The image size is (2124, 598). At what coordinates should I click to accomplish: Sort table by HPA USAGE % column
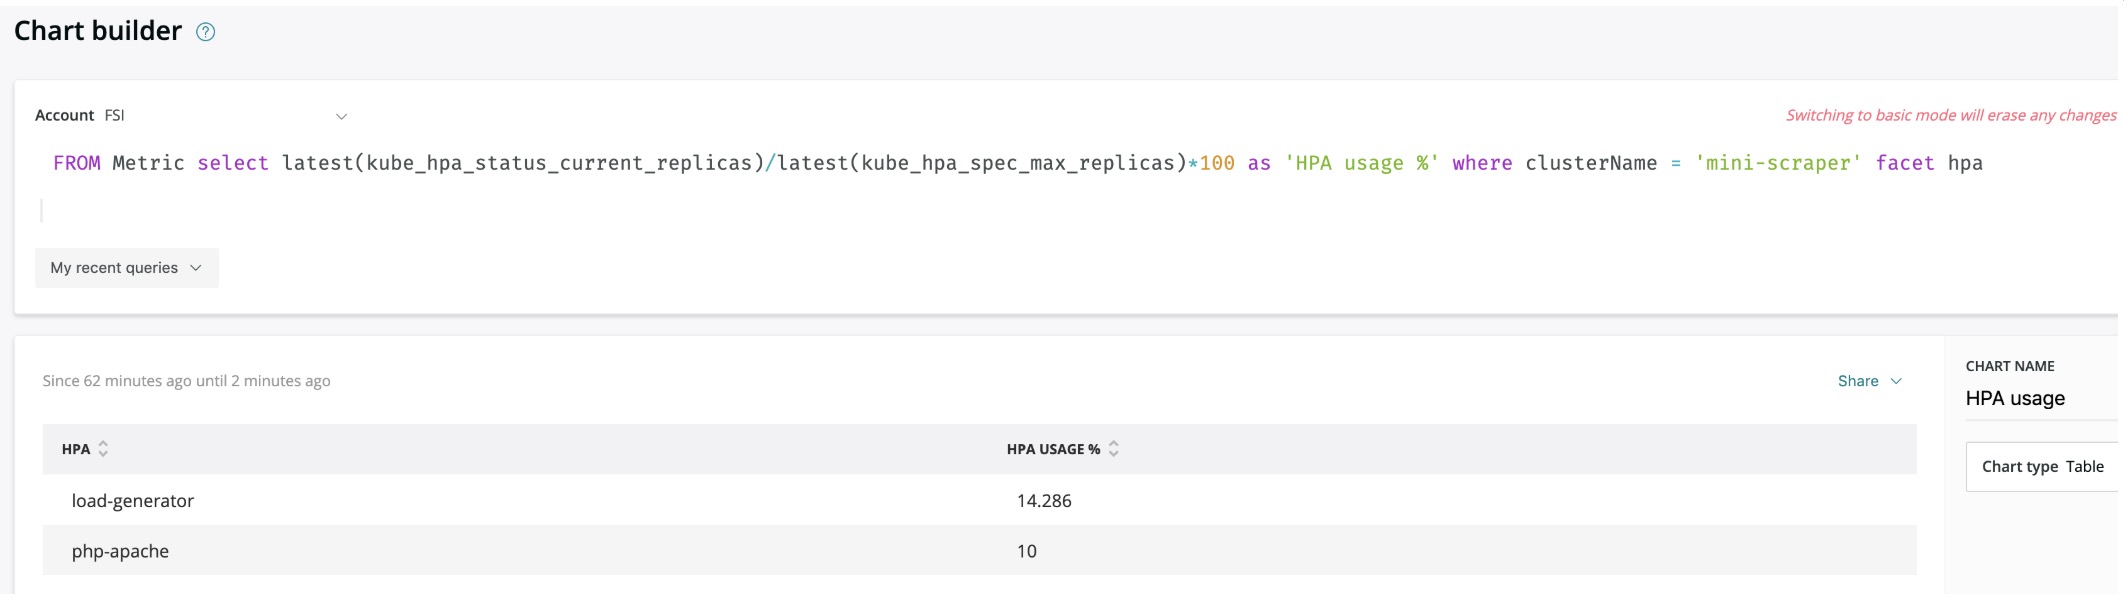1114,449
